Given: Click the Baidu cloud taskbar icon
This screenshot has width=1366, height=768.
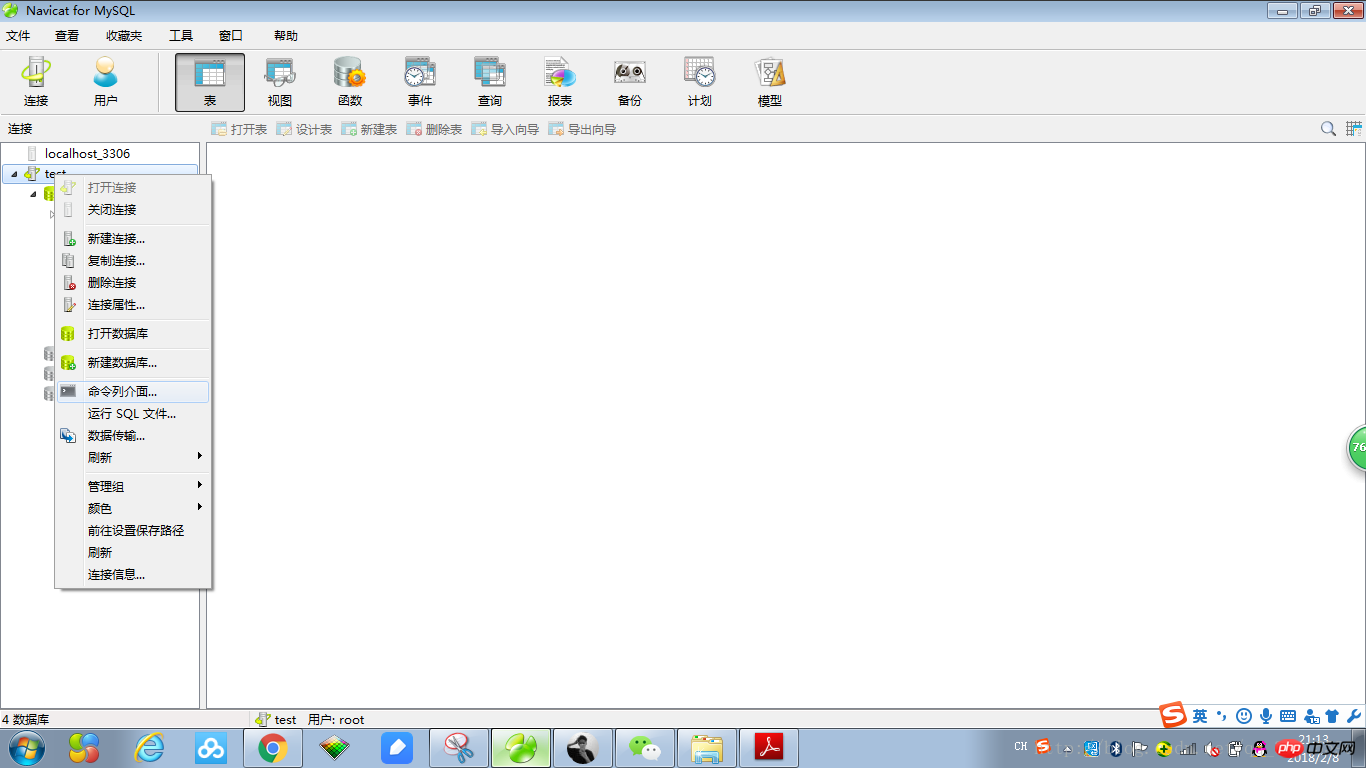Looking at the screenshot, I should pos(211,748).
